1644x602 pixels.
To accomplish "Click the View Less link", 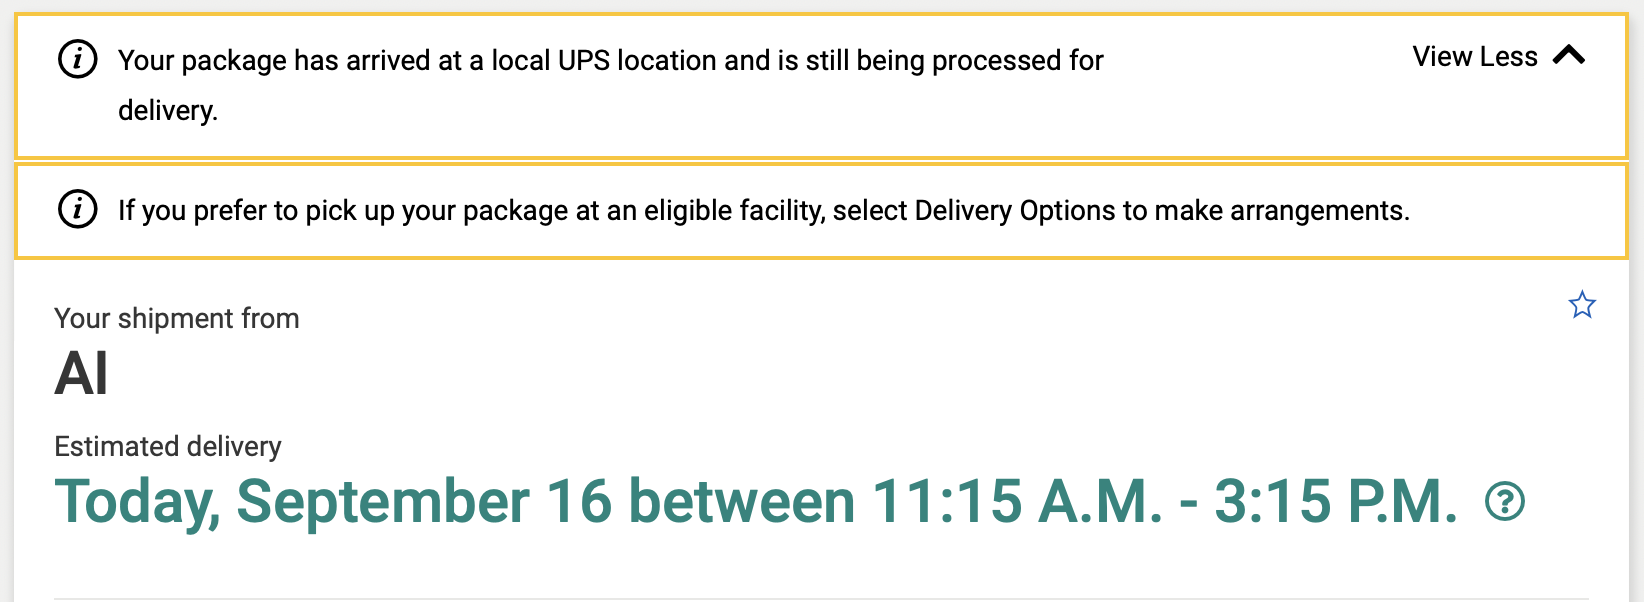I will 1475,56.
